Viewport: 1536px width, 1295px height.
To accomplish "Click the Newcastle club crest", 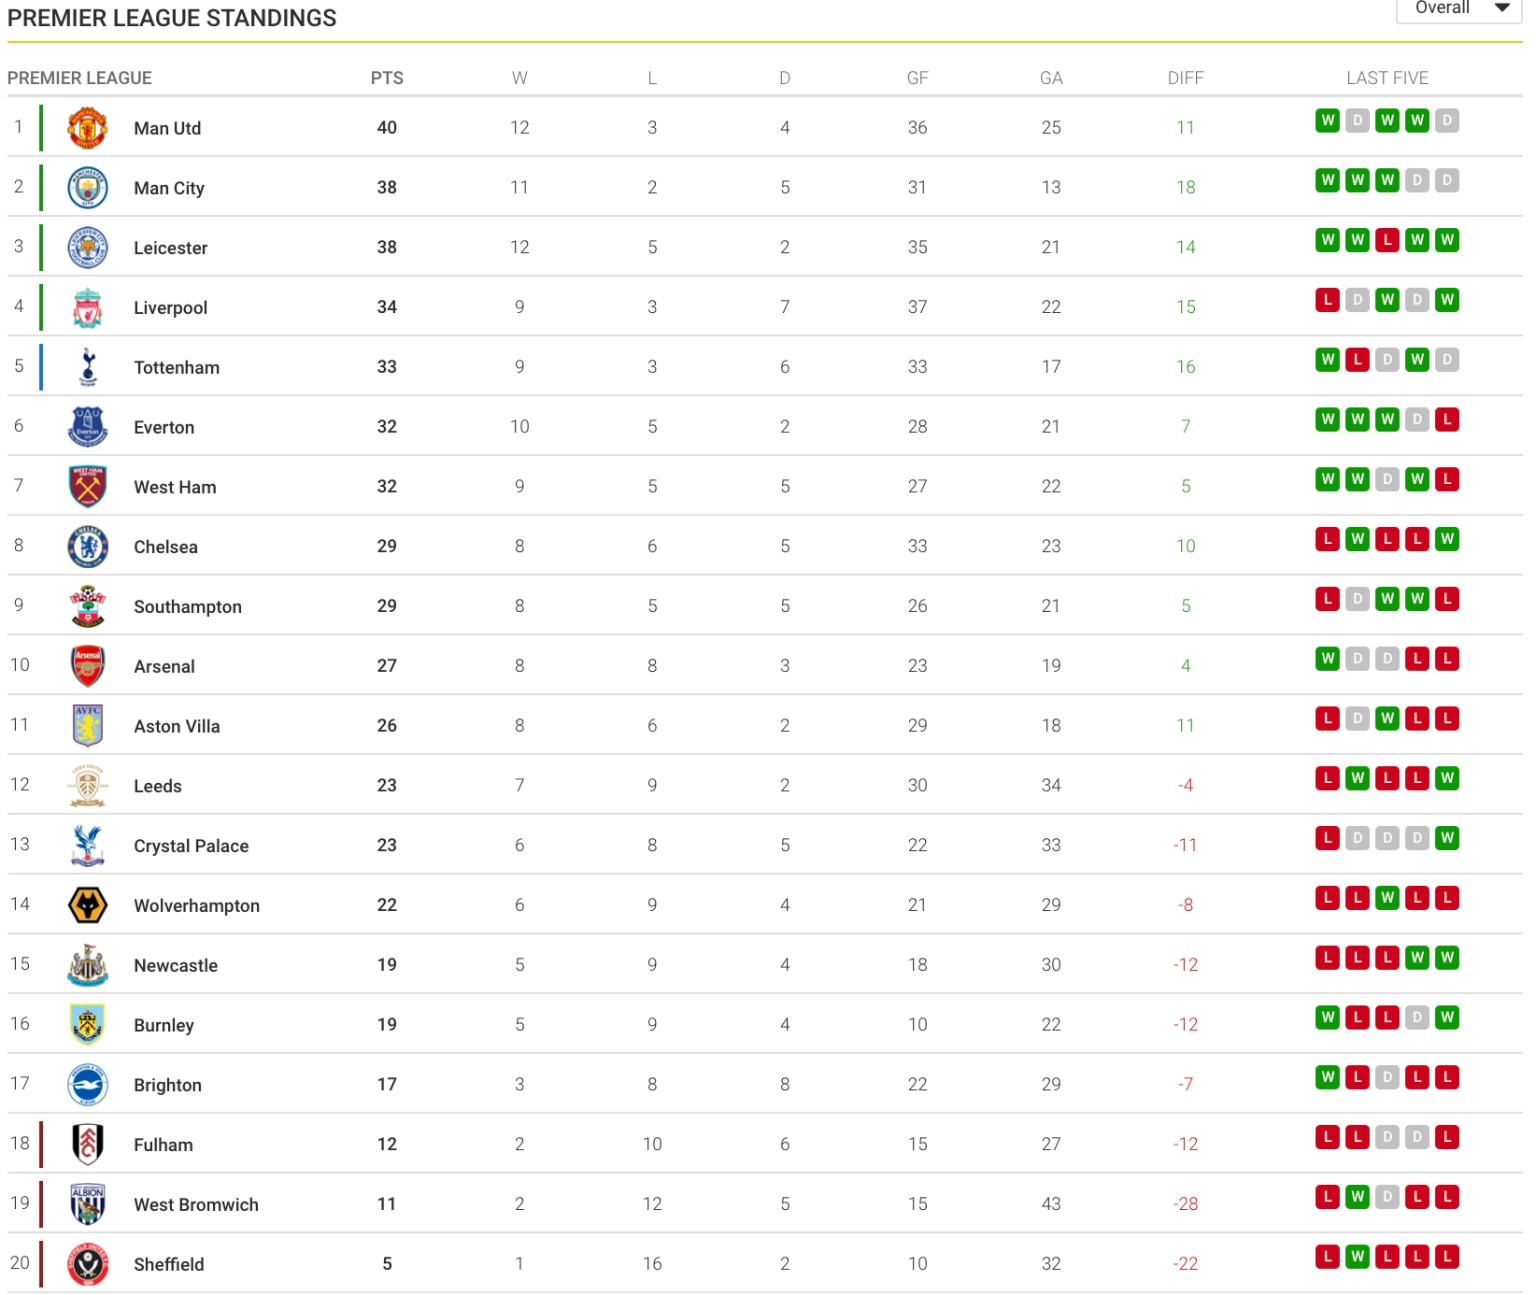I will click(87, 965).
